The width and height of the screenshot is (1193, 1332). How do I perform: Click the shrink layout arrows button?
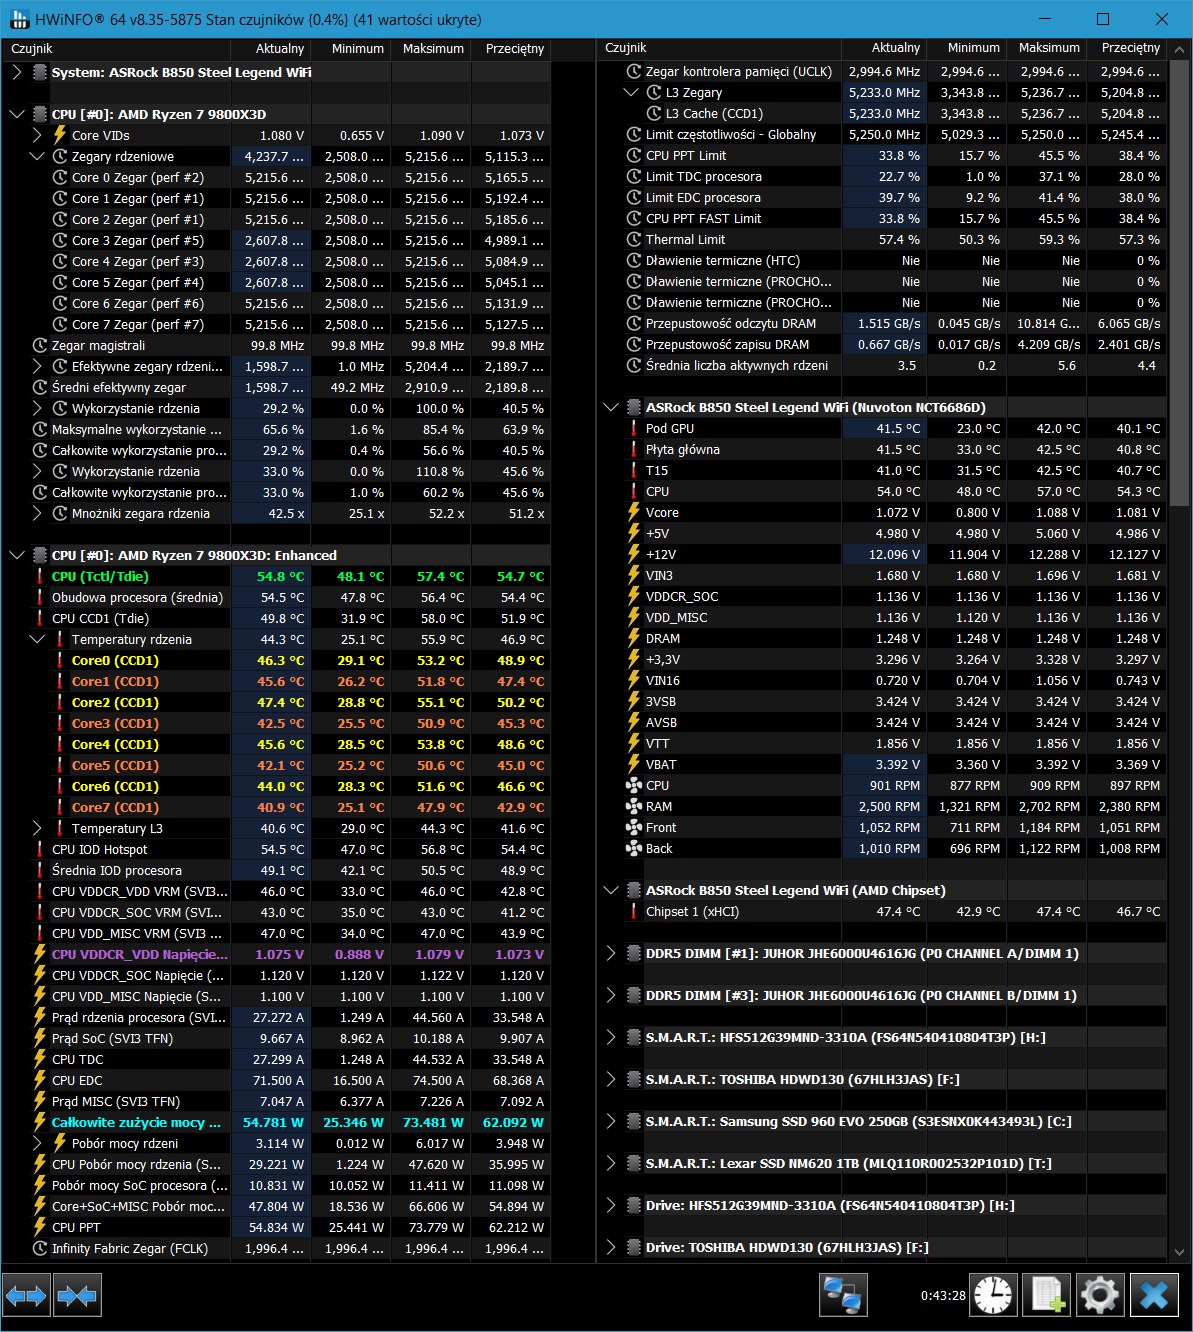coord(77,1296)
